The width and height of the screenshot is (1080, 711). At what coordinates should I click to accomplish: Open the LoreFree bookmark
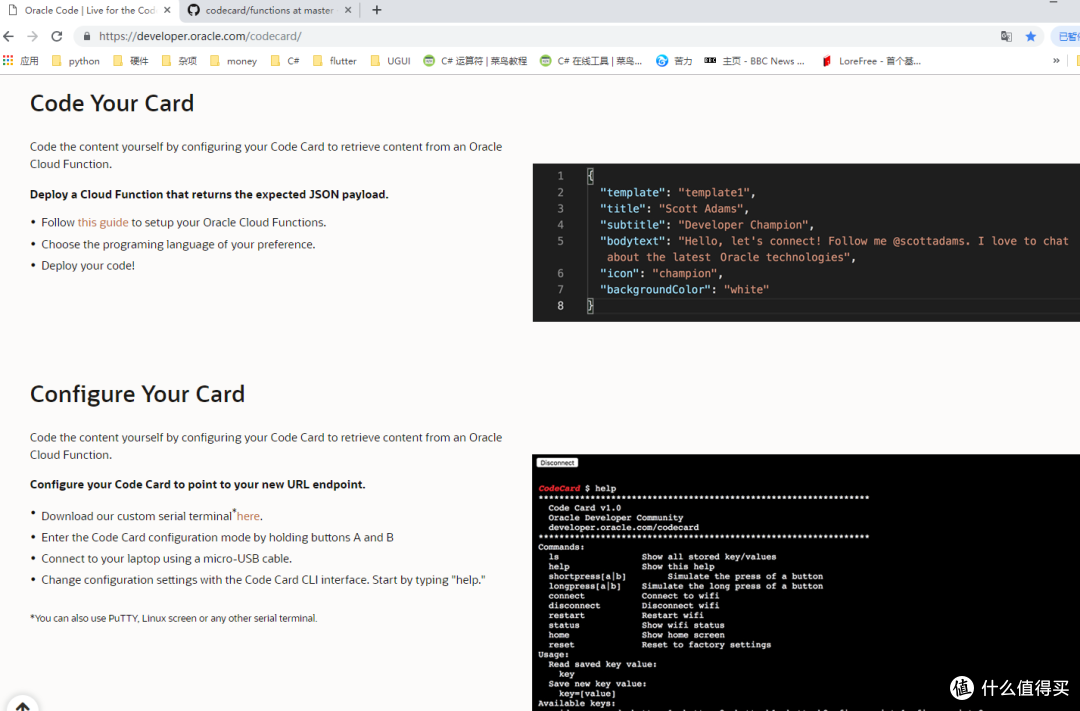click(871, 61)
